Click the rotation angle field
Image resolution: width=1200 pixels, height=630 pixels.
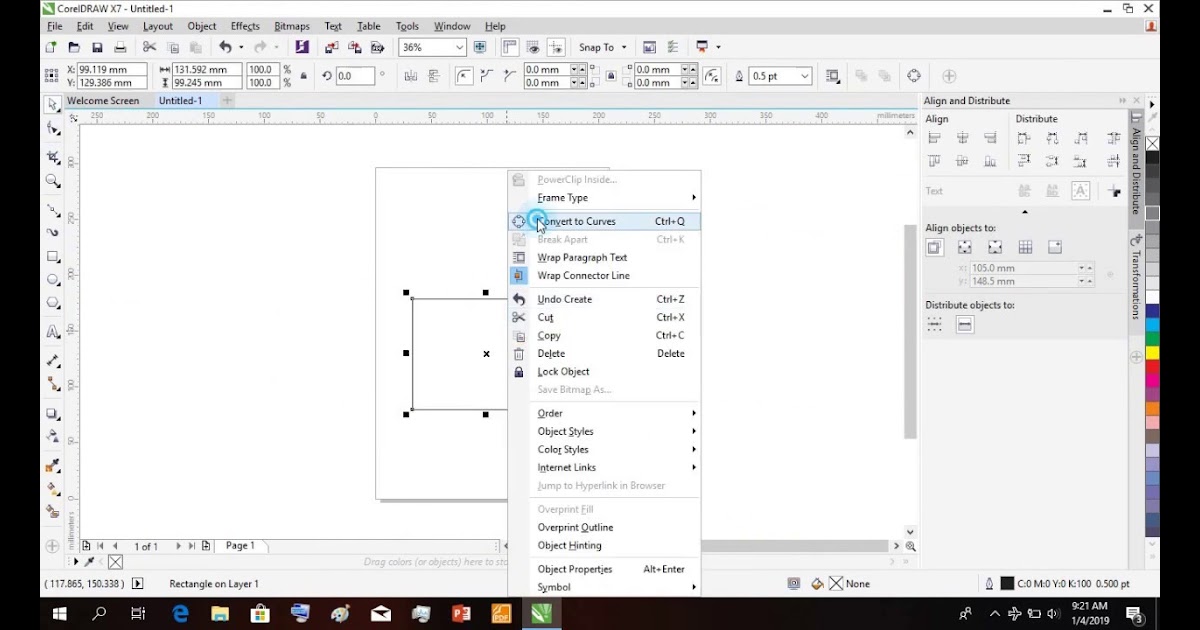pos(355,76)
